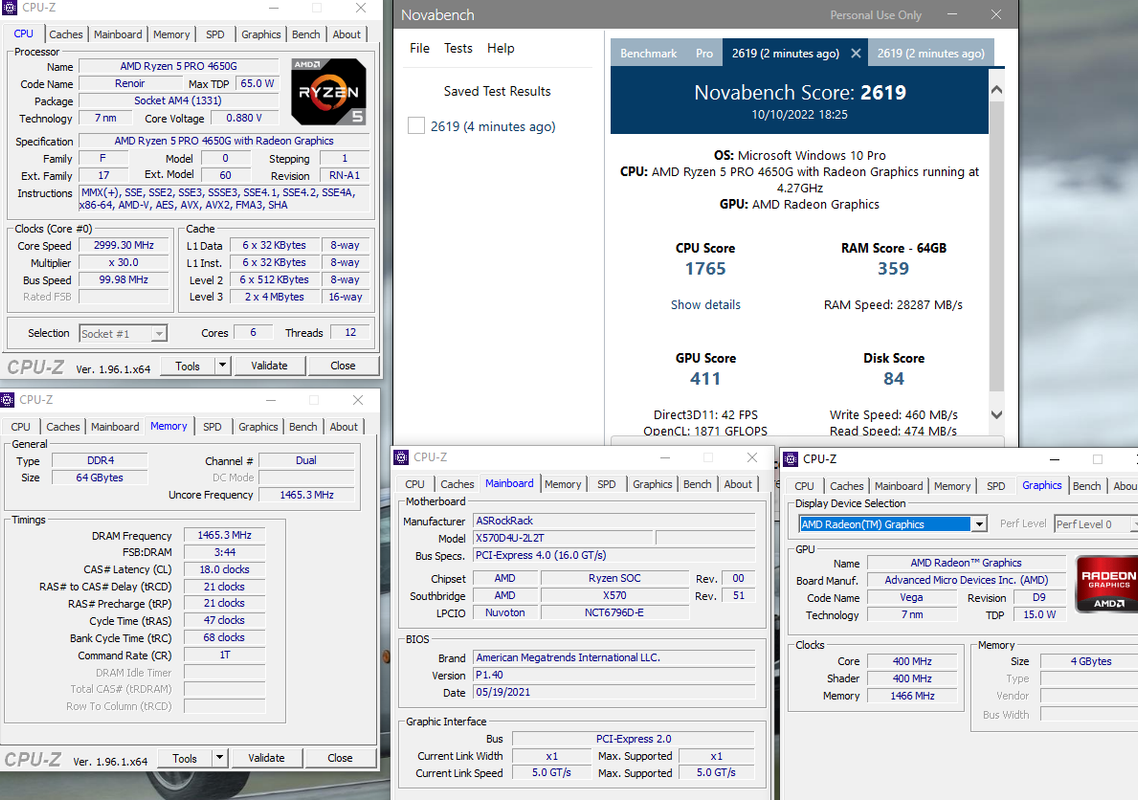1138x800 pixels.
Task: Click Novabench results scrollbar up arrow
Action: (x=996, y=90)
